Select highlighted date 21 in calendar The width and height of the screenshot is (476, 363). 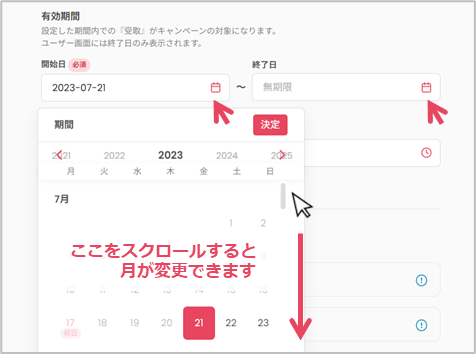pyautogui.click(x=199, y=323)
